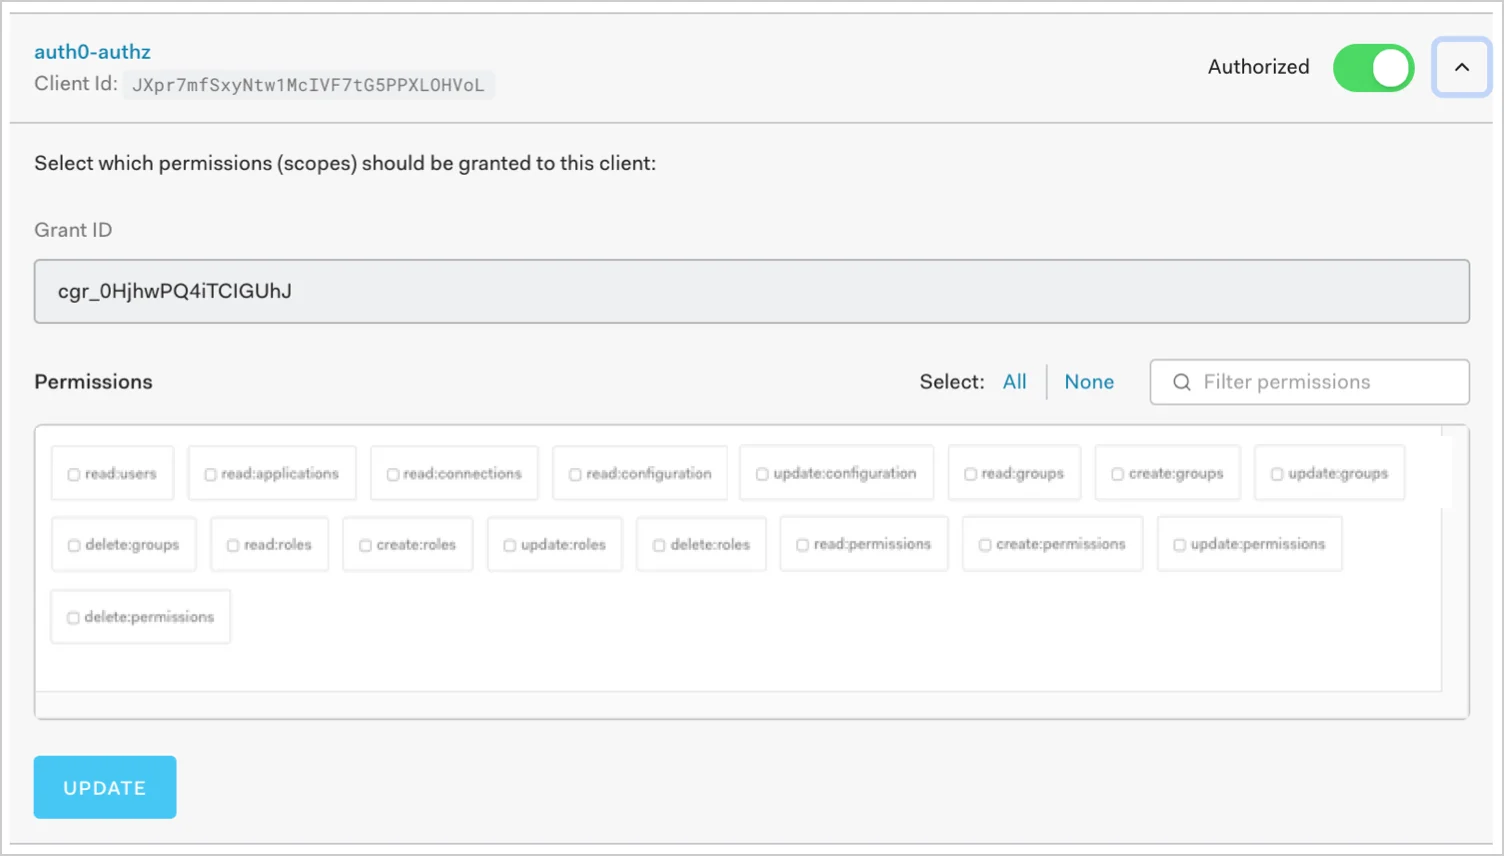Check the read:roles permission
1504x856 pixels.
click(233, 545)
